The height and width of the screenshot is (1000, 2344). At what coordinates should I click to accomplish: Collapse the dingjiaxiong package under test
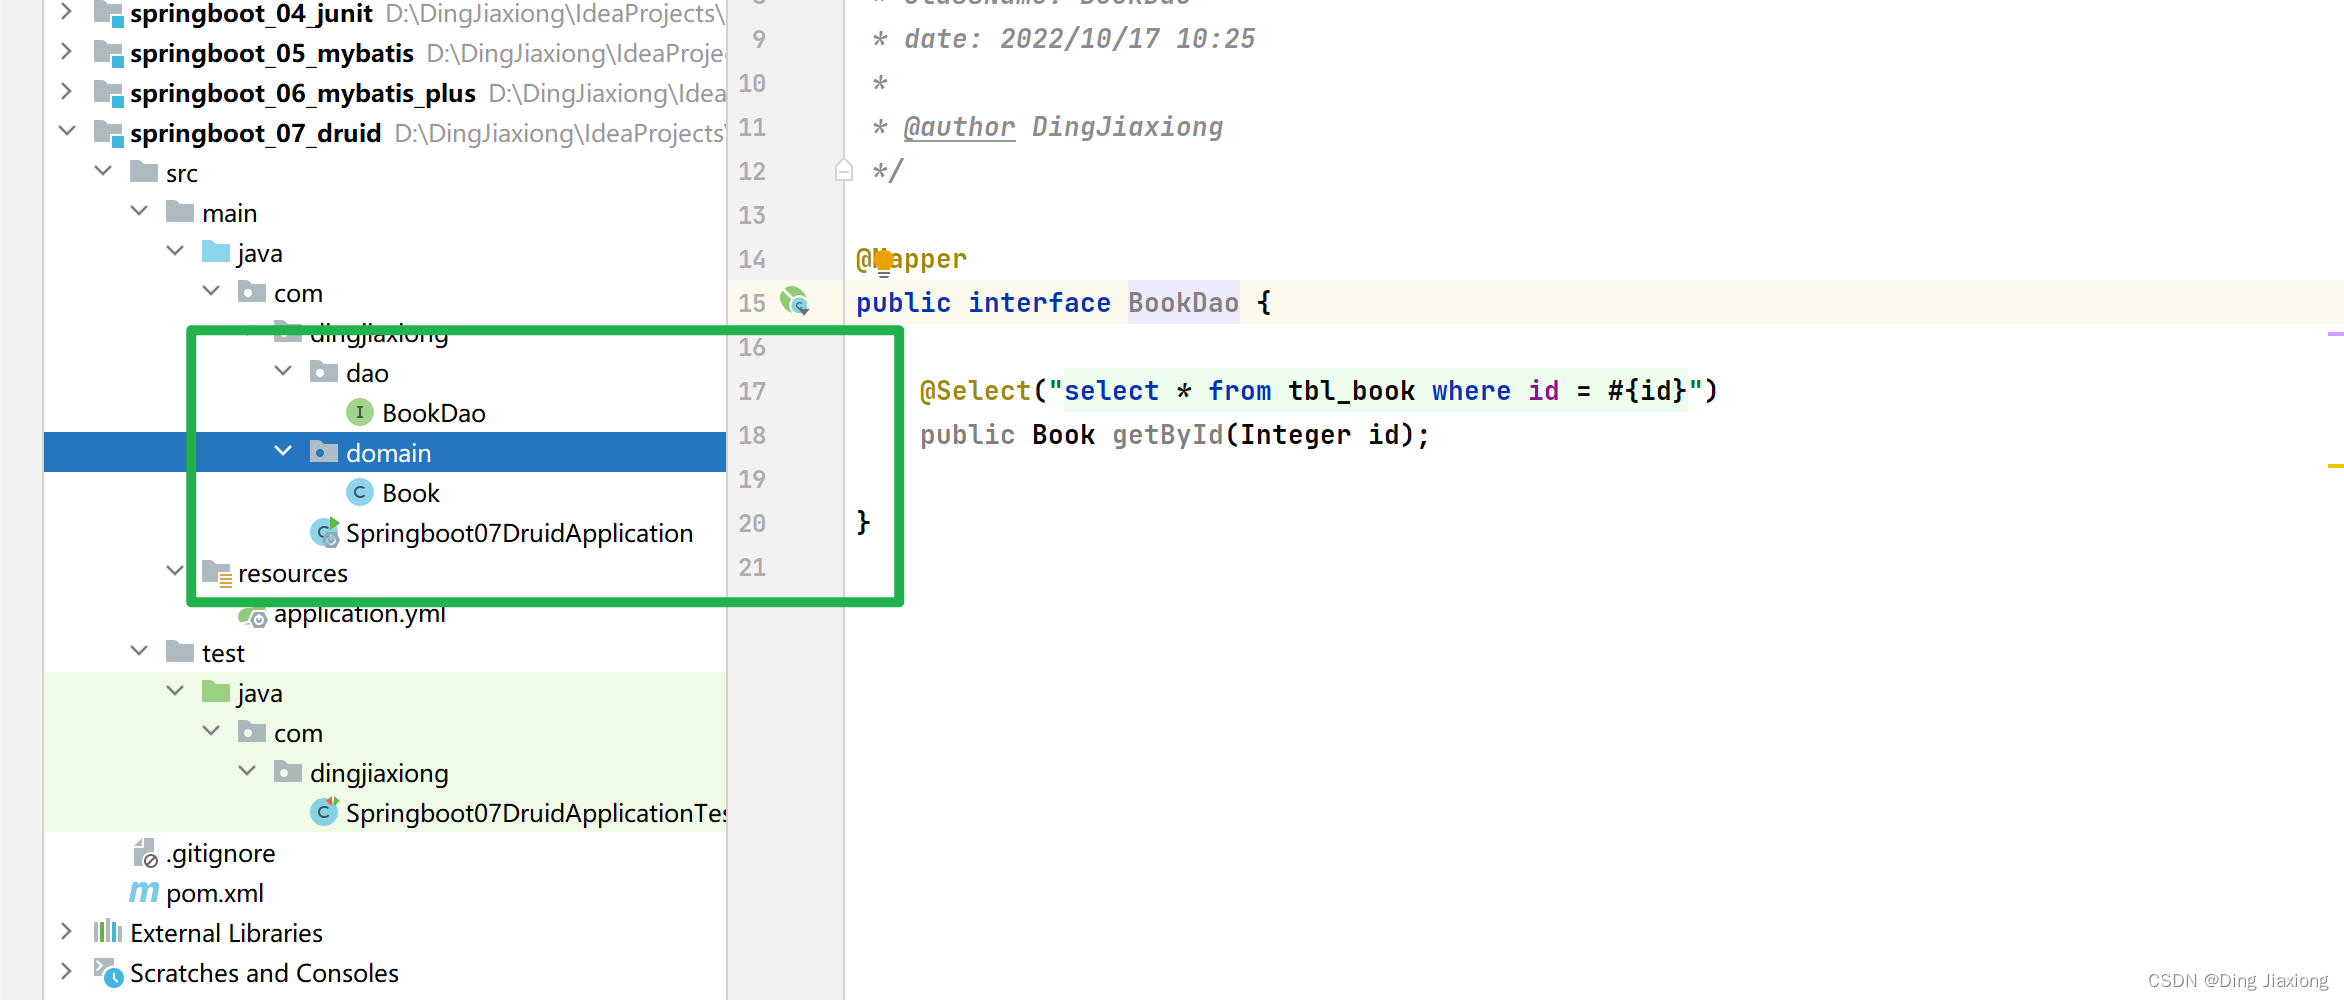pyautogui.click(x=247, y=771)
